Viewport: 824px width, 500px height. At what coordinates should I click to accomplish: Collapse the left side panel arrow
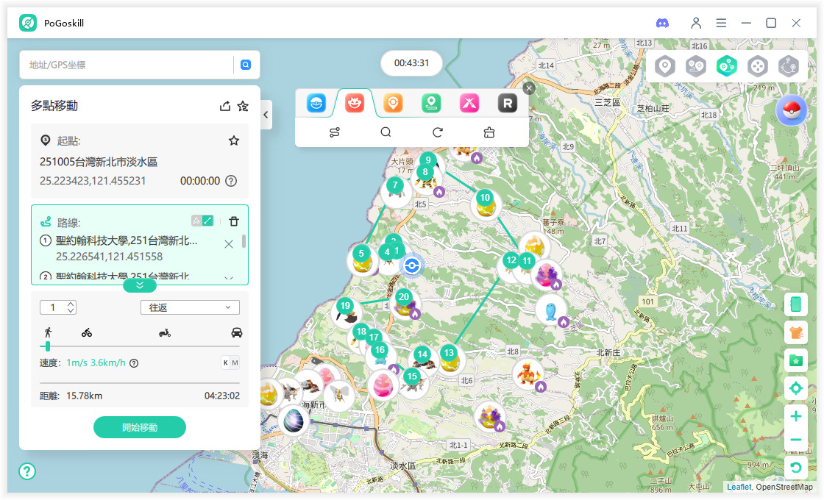pyautogui.click(x=267, y=115)
